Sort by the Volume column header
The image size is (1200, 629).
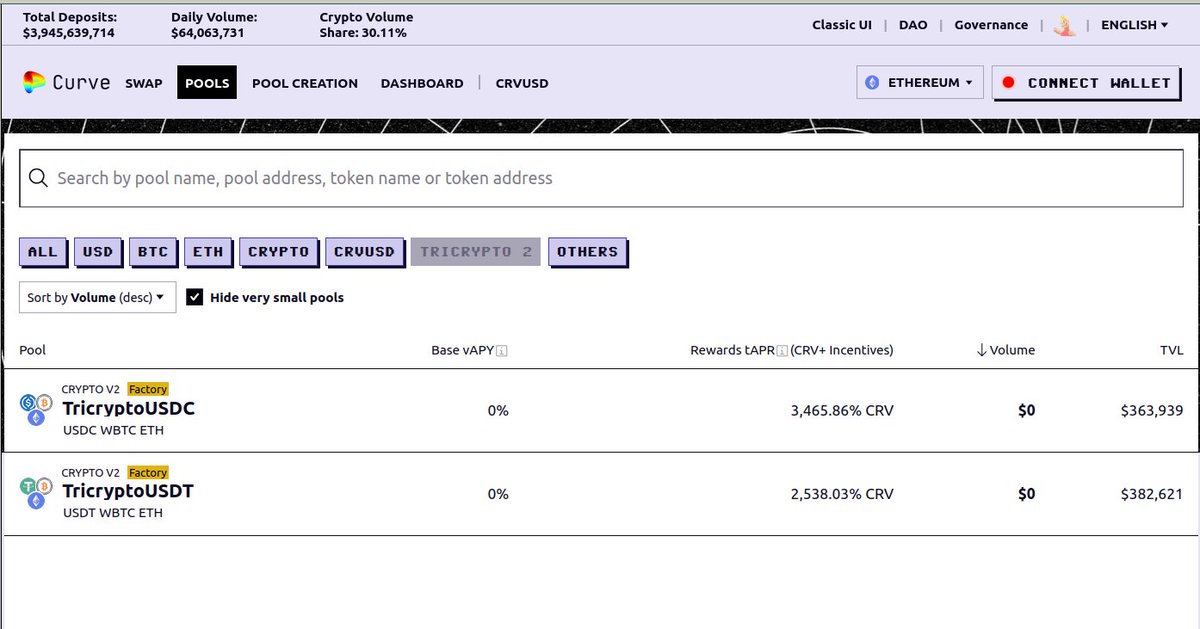pos(1006,350)
